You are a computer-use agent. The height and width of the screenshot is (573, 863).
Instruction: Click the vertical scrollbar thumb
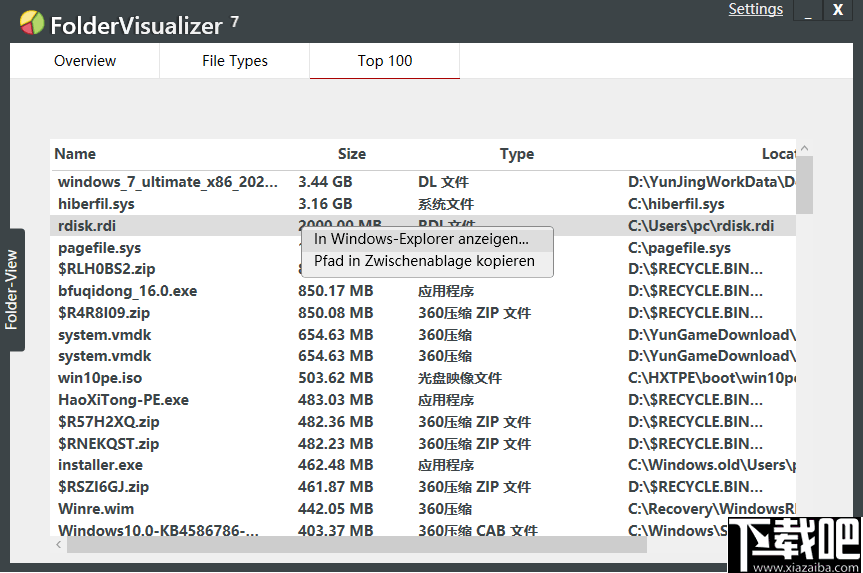pos(804,185)
